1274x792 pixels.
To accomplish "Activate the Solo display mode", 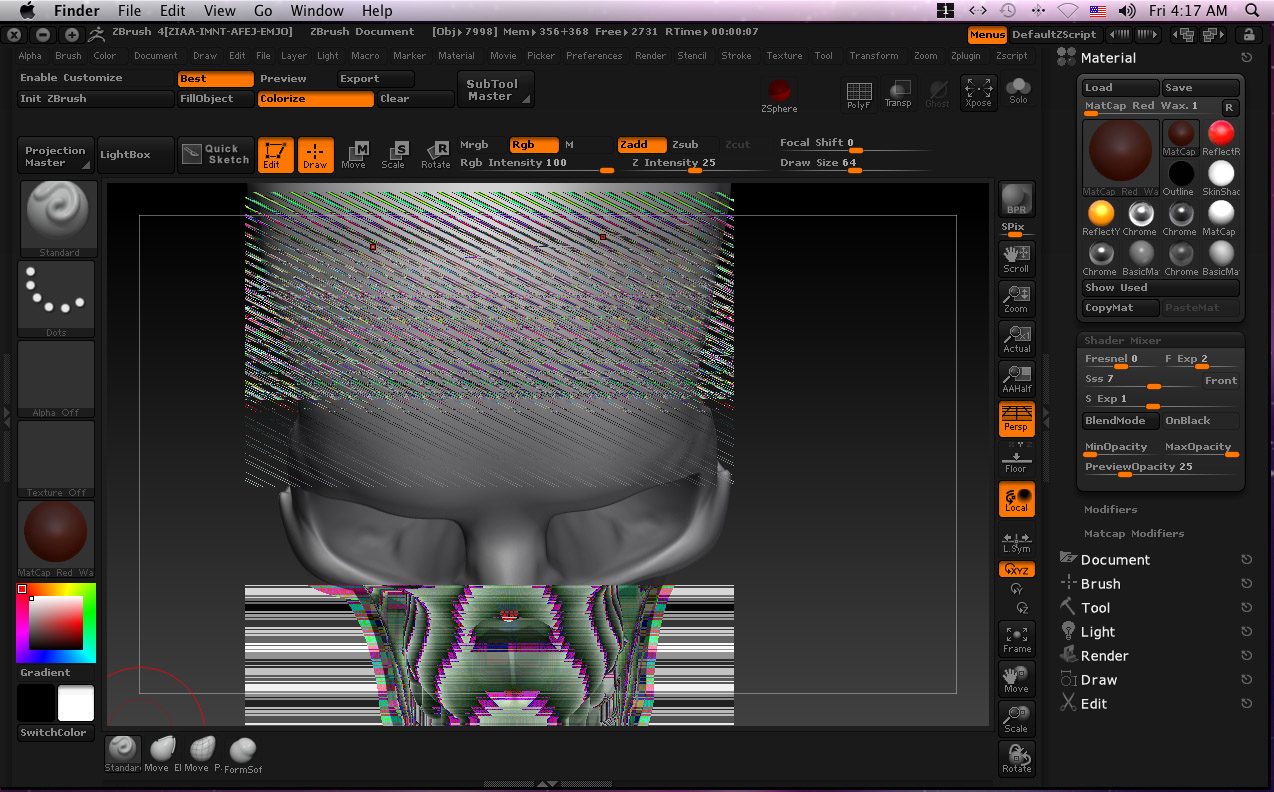I will pos(1018,92).
